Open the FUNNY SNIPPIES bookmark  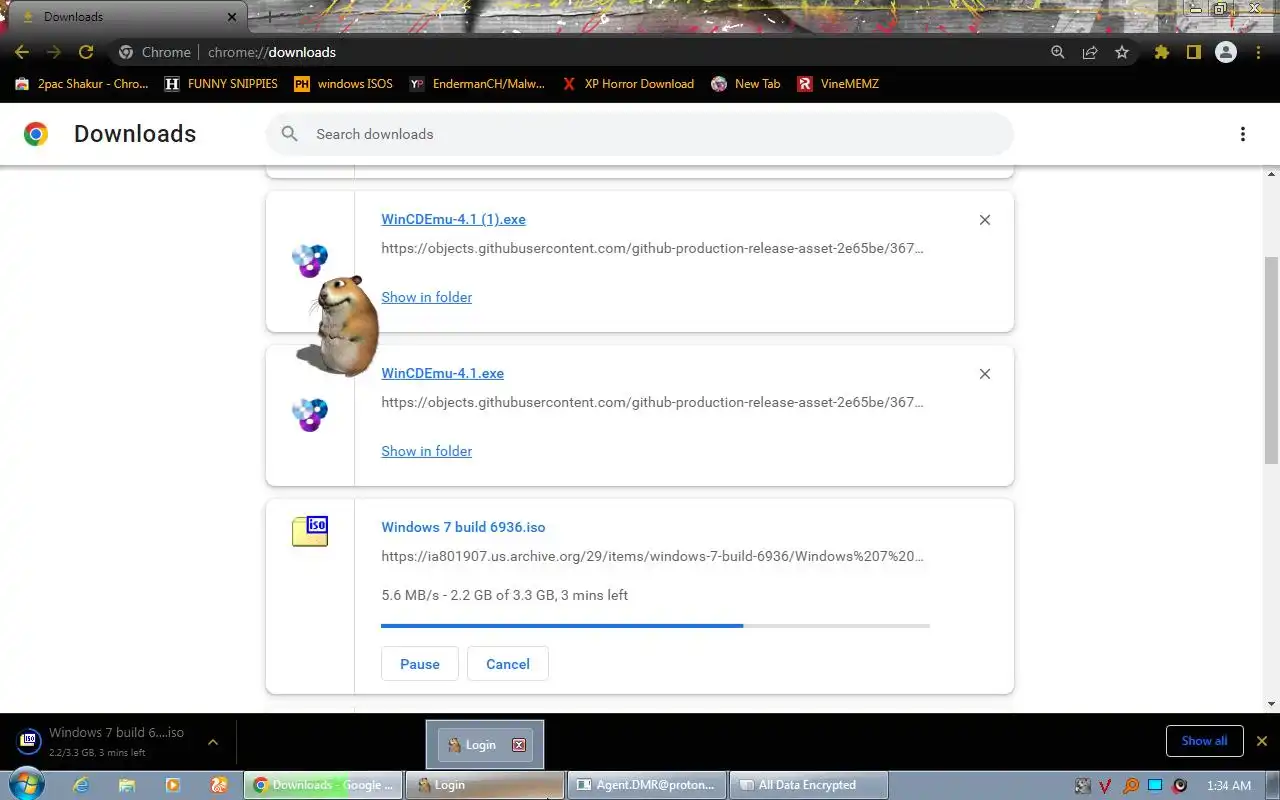coord(221,84)
